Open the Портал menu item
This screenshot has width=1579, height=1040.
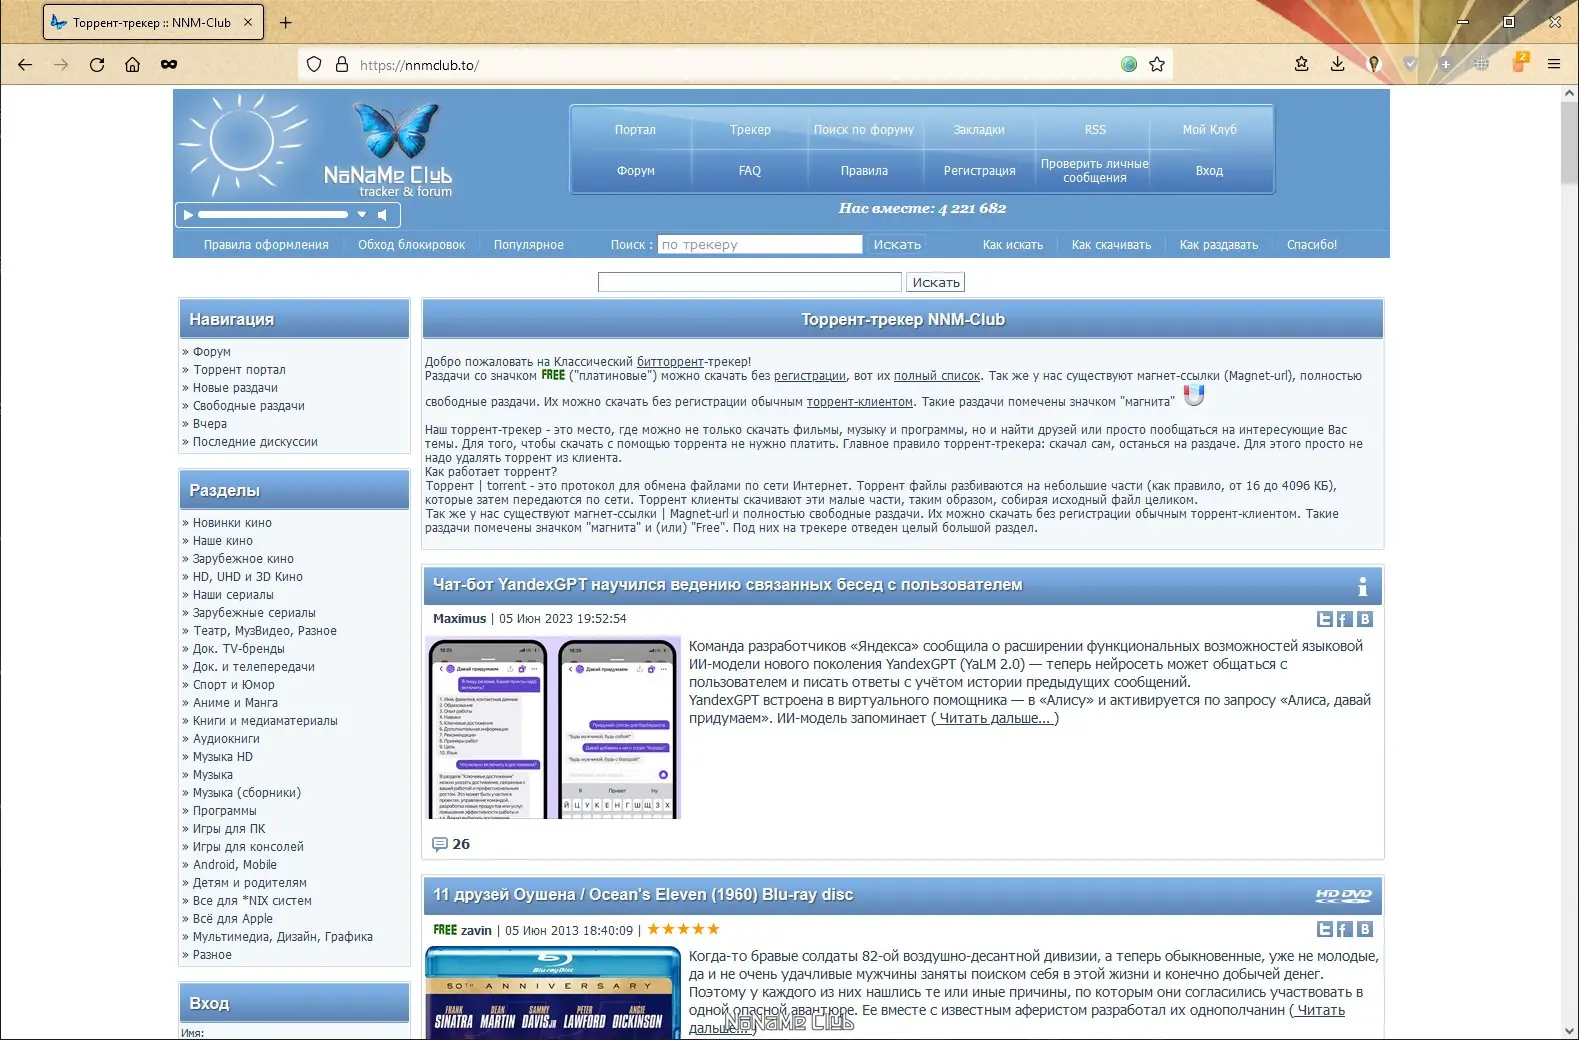pos(635,129)
